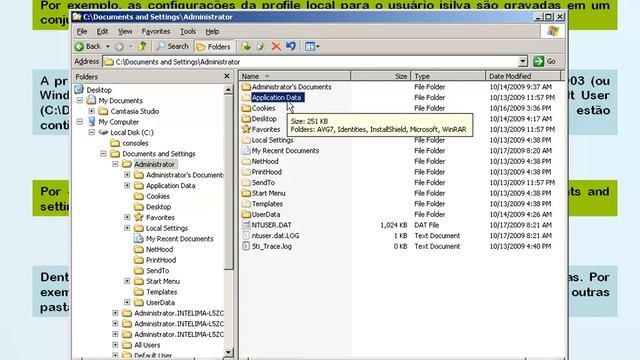Collapse Documents and Settings tree node
This screenshot has width=640, height=360.
[104, 153]
